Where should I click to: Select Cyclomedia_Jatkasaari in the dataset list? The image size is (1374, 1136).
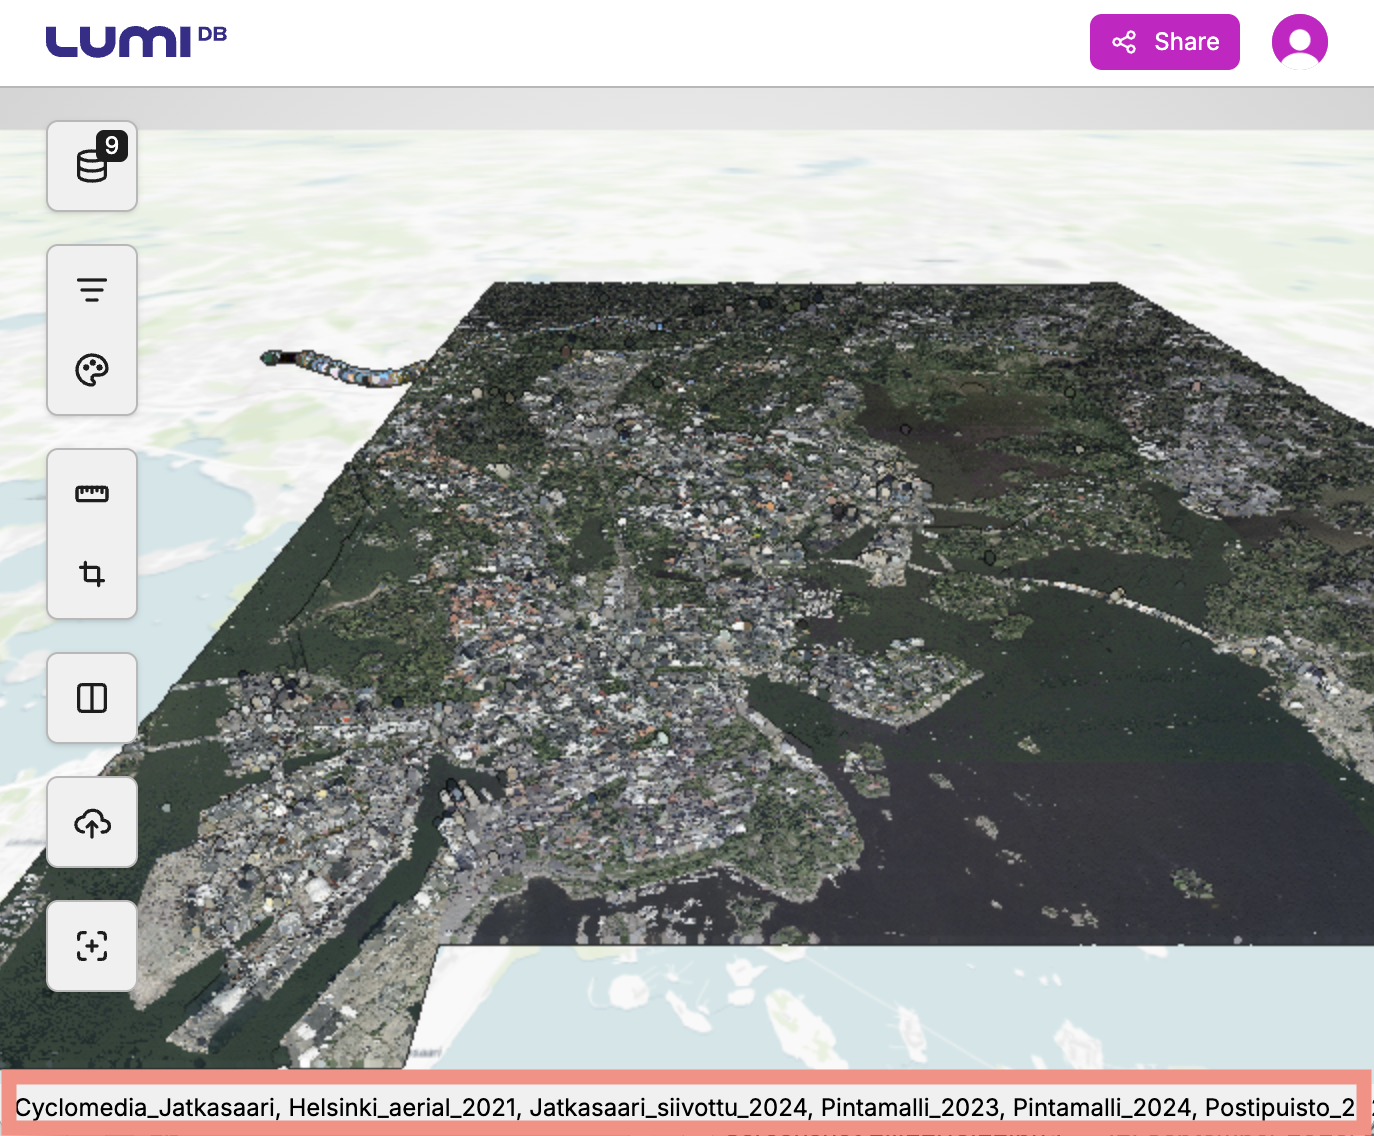[146, 1108]
